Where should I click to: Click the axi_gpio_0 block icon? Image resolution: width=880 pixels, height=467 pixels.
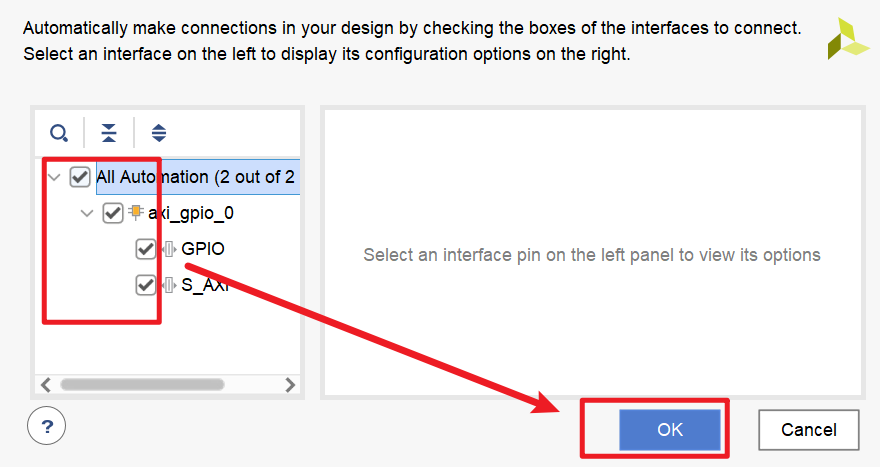click(136, 212)
